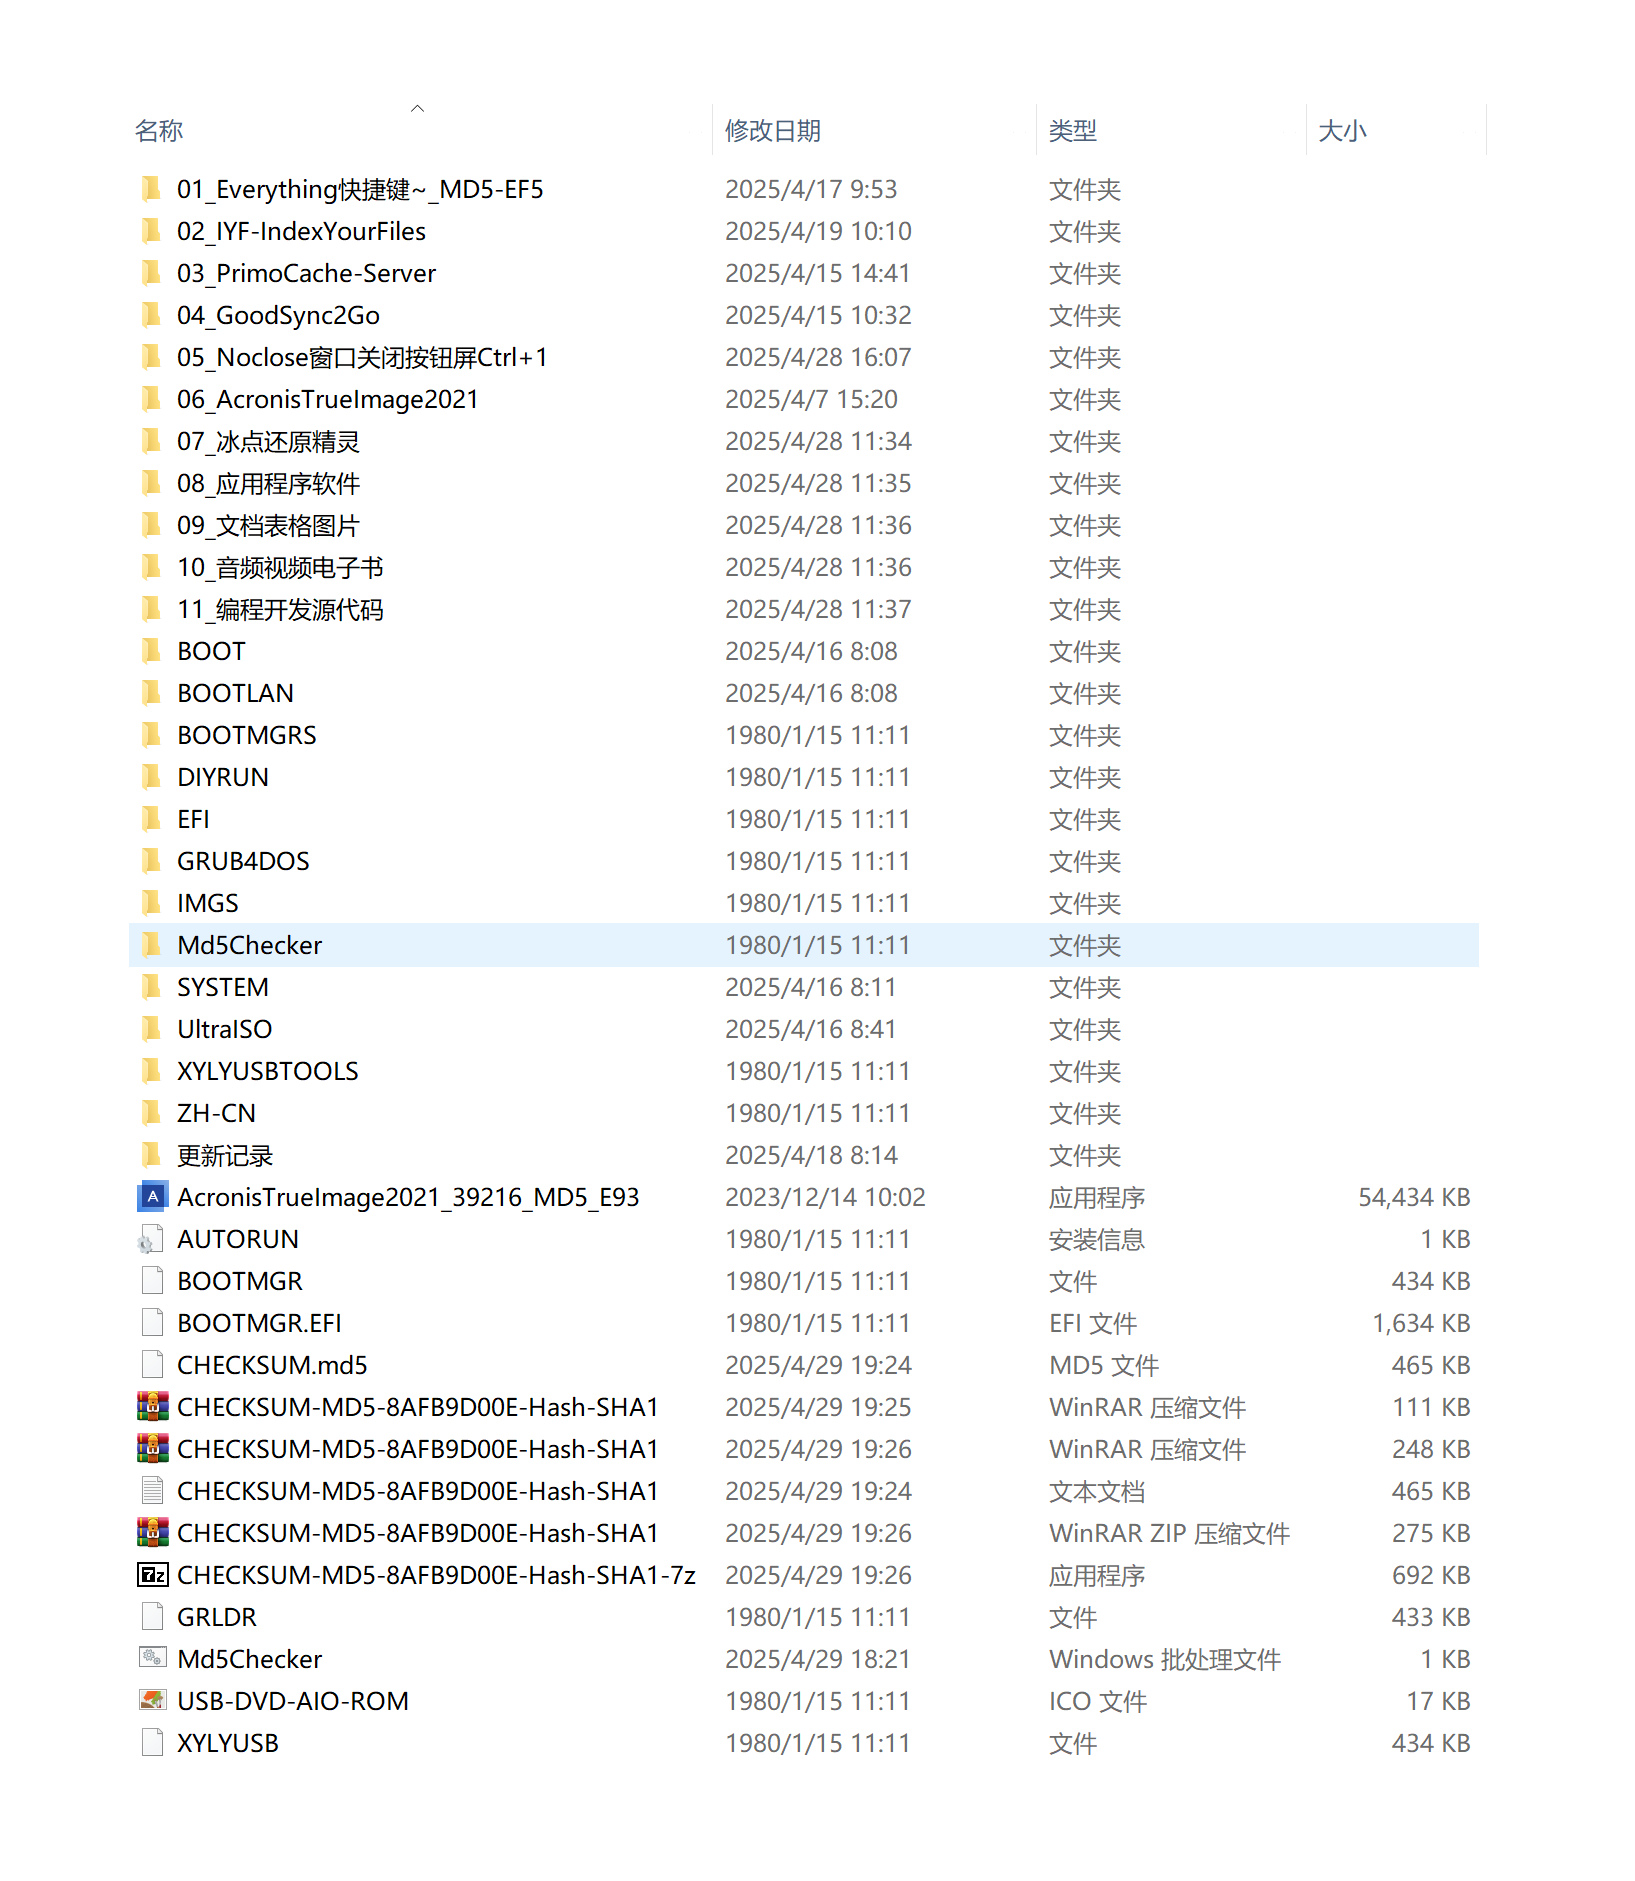Select the BOOTMGR file with 434 KB
1635x1881 pixels.
240,1281
